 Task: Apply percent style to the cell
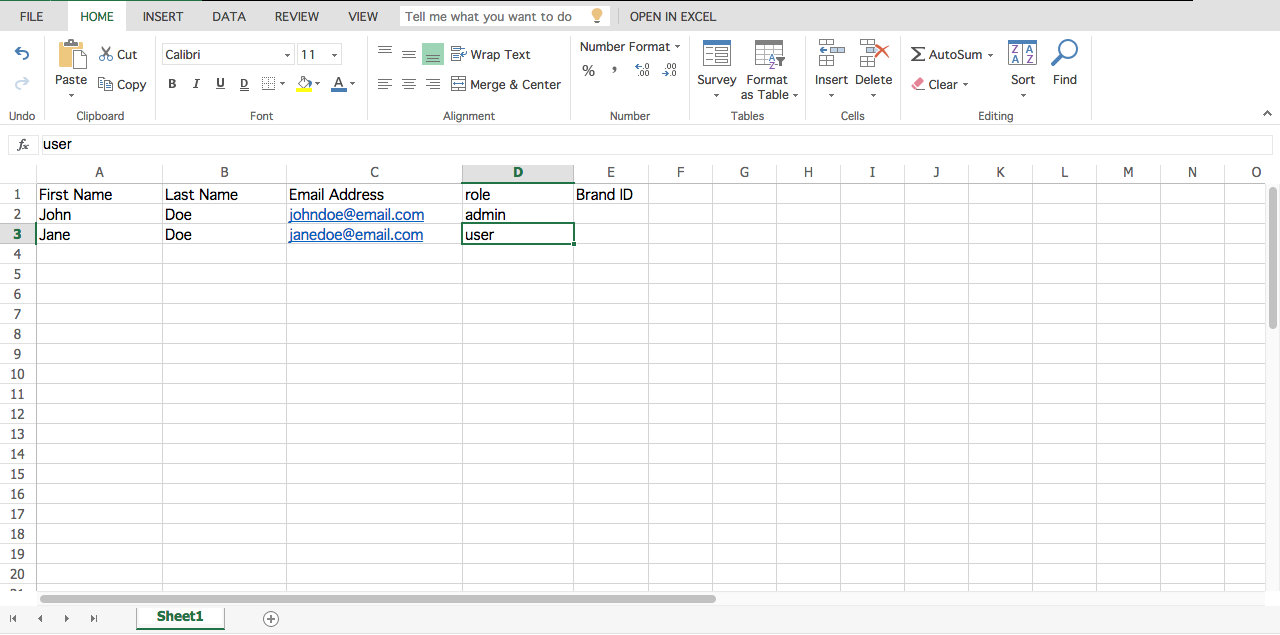(588, 70)
